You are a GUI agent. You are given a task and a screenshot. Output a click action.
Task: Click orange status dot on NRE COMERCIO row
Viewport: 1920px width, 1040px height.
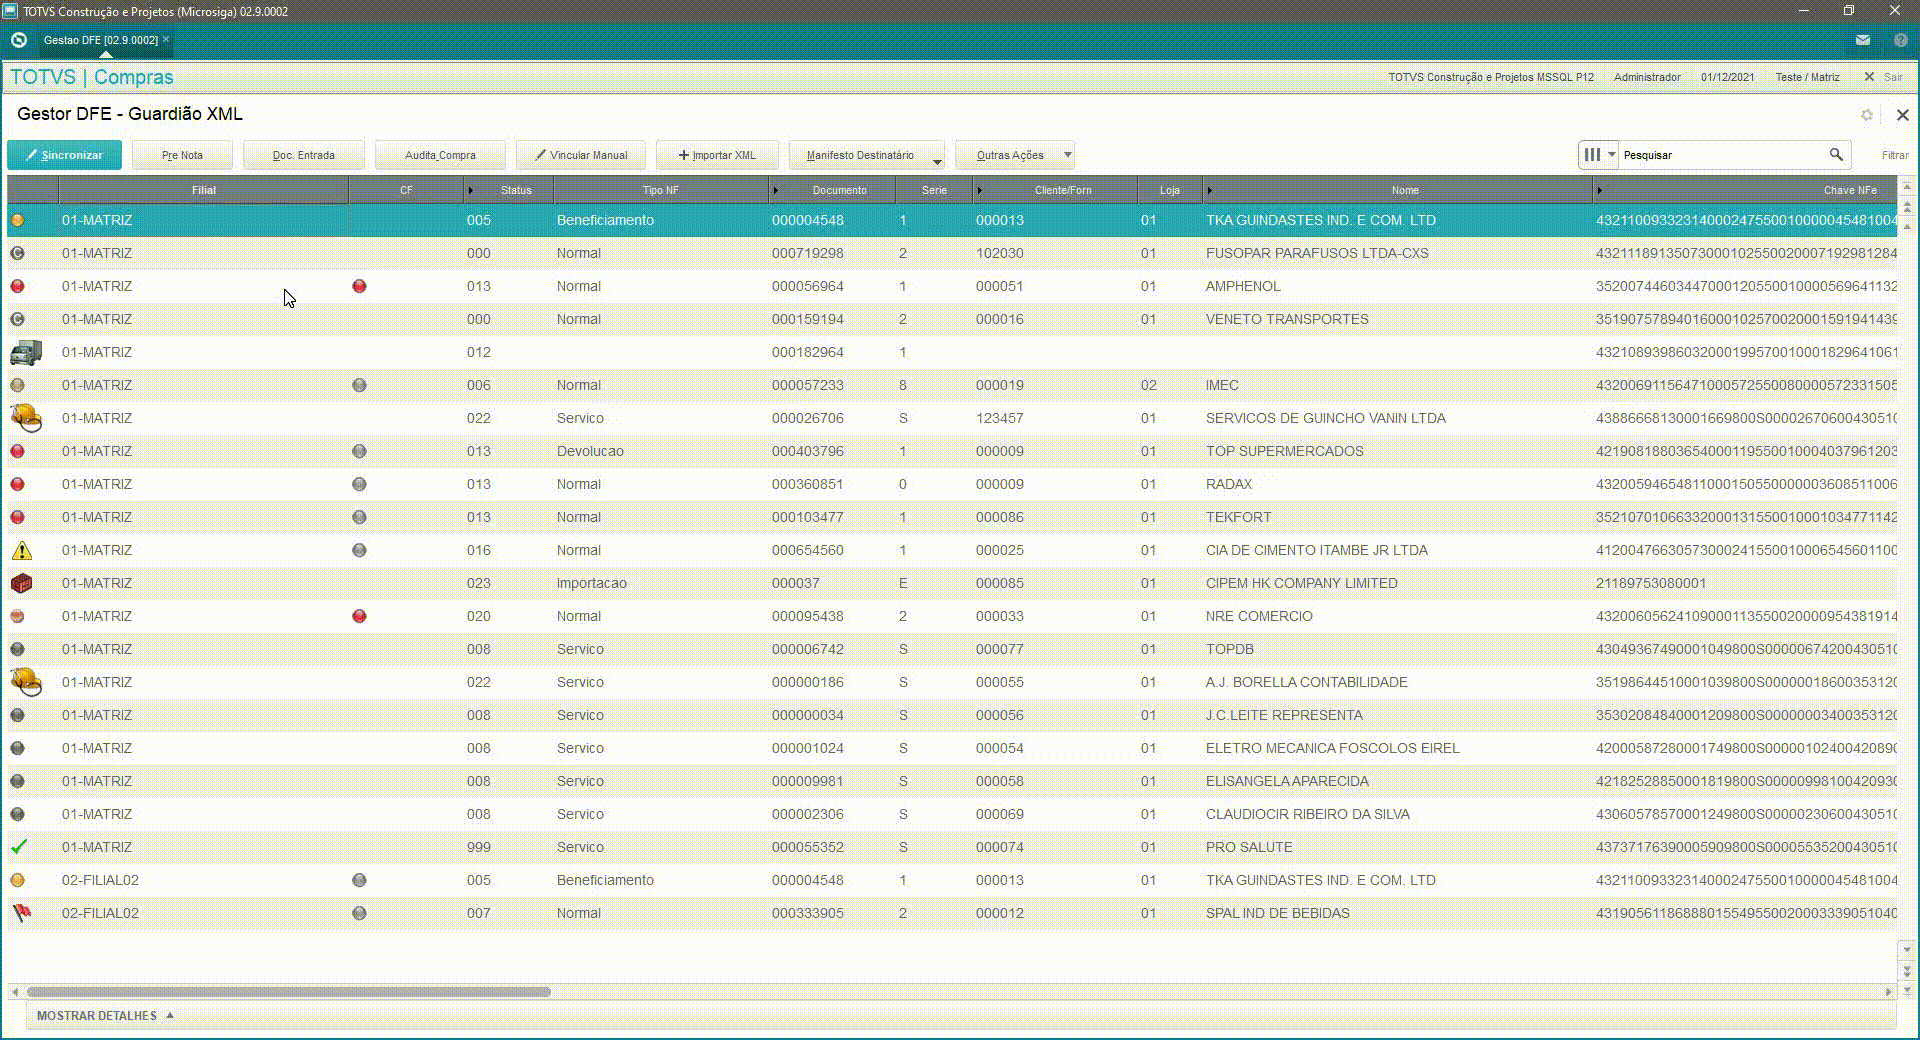coord(17,616)
